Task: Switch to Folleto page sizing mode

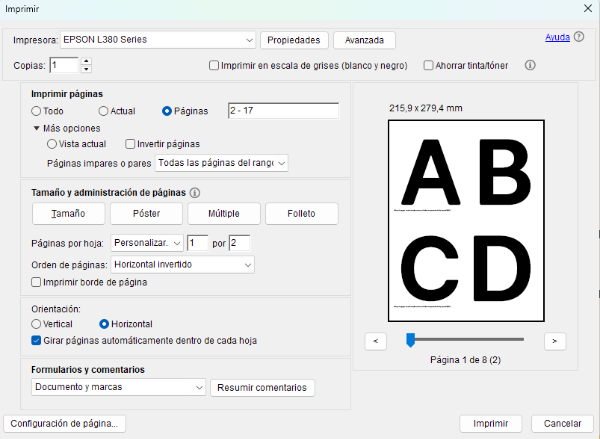Action: [x=301, y=214]
